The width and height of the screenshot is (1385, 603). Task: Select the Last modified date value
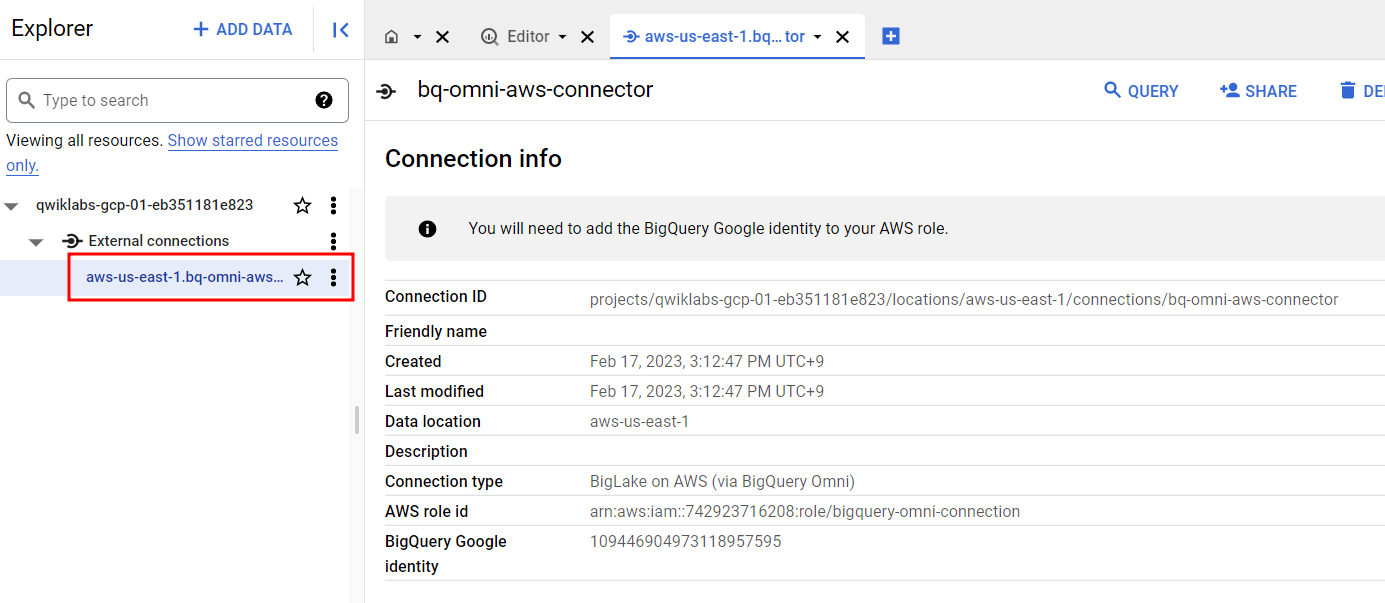(x=707, y=391)
